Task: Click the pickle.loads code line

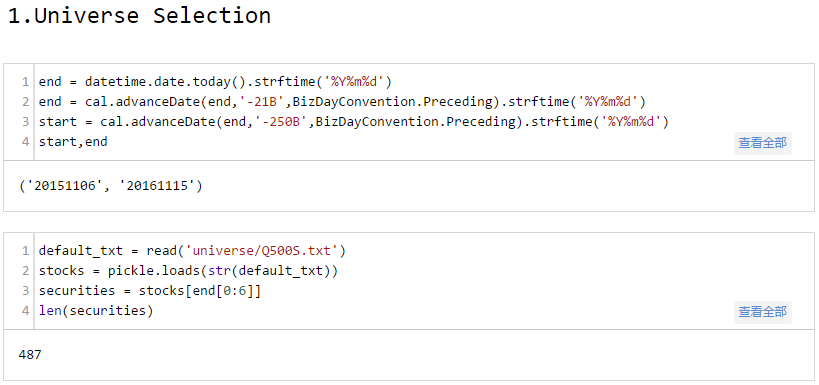Action: pyautogui.click(x=188, y=271)
